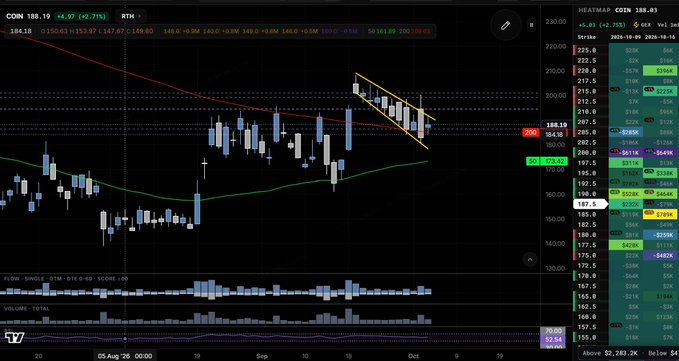Click the yellow $789K cell at strike 185.0
This screenshot has width=679, height=361.
click(x=660, y=214)
